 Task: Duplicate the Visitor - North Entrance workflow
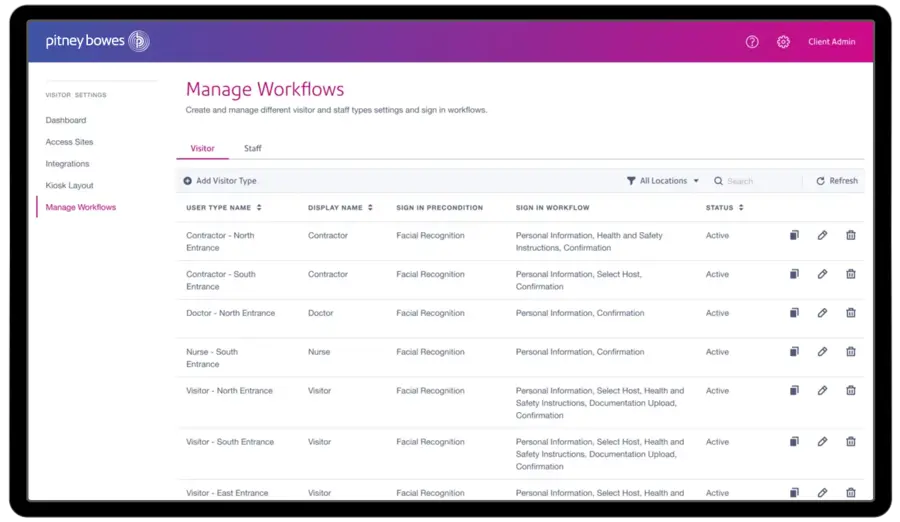(x=793, y=391)
